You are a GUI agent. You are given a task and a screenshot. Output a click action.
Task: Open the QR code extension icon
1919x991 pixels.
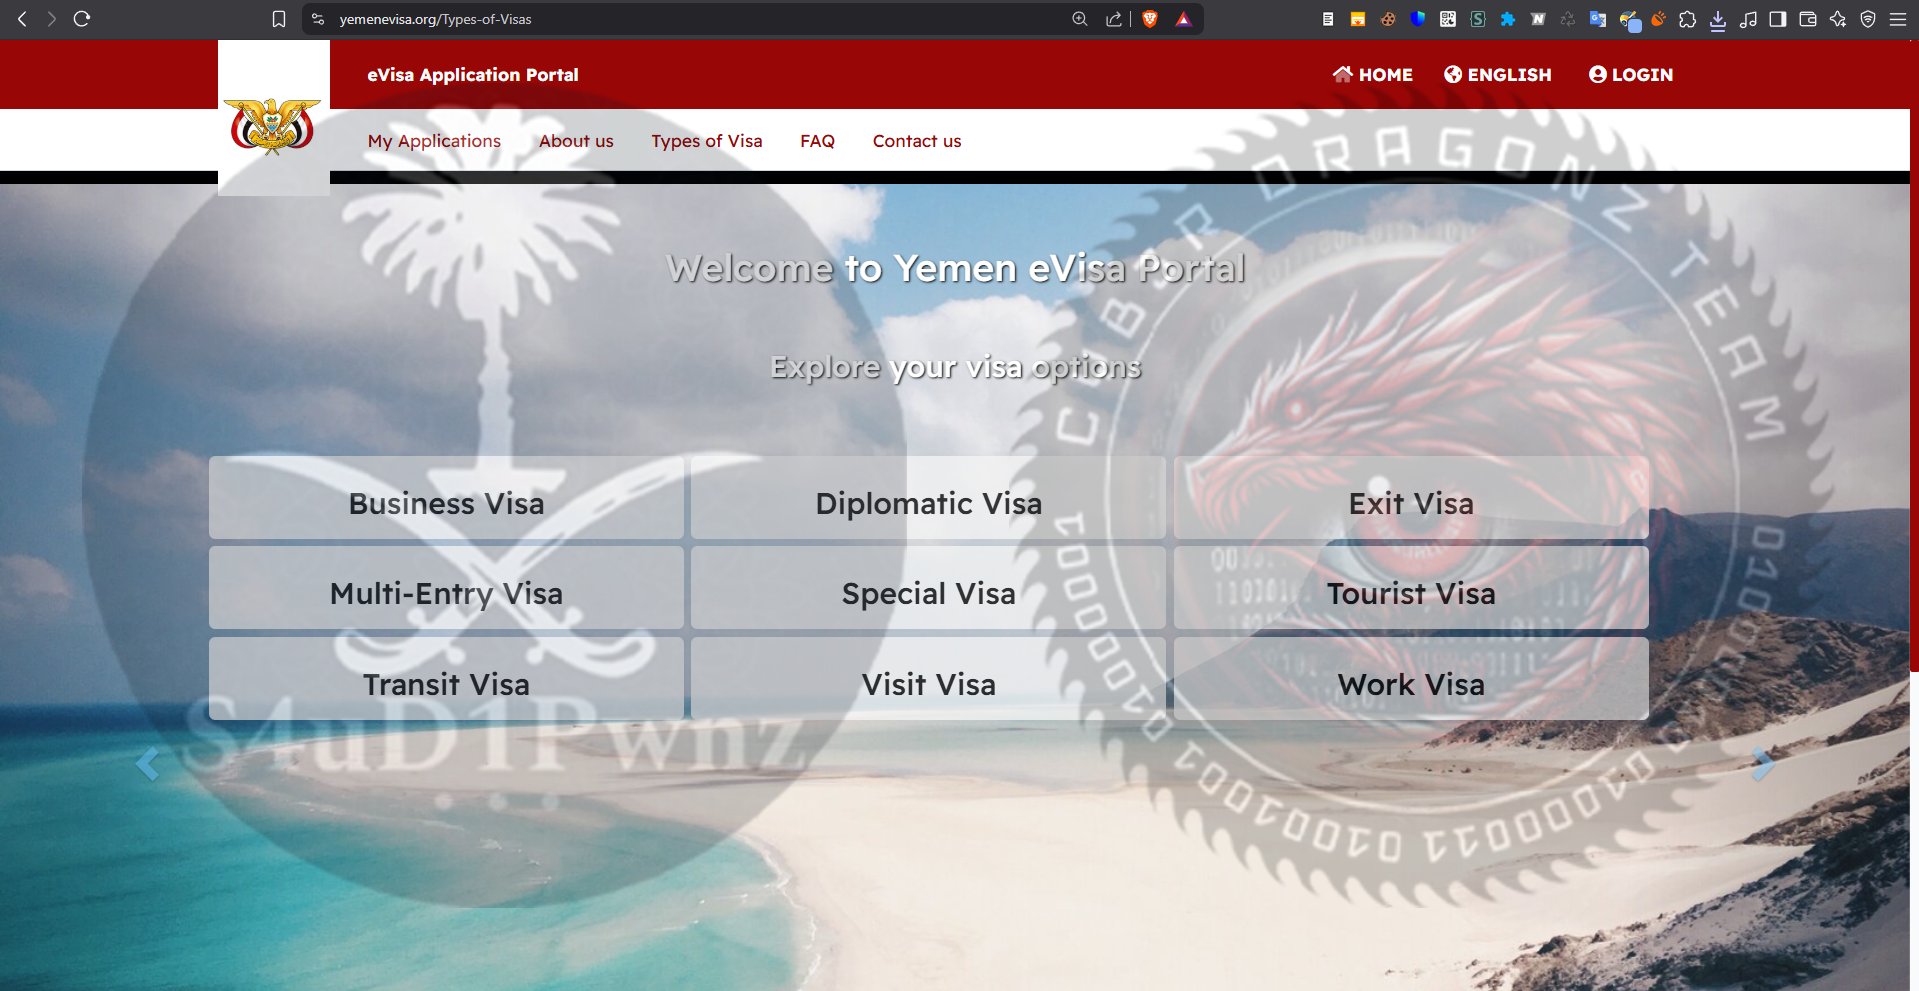click(1448, 19)
